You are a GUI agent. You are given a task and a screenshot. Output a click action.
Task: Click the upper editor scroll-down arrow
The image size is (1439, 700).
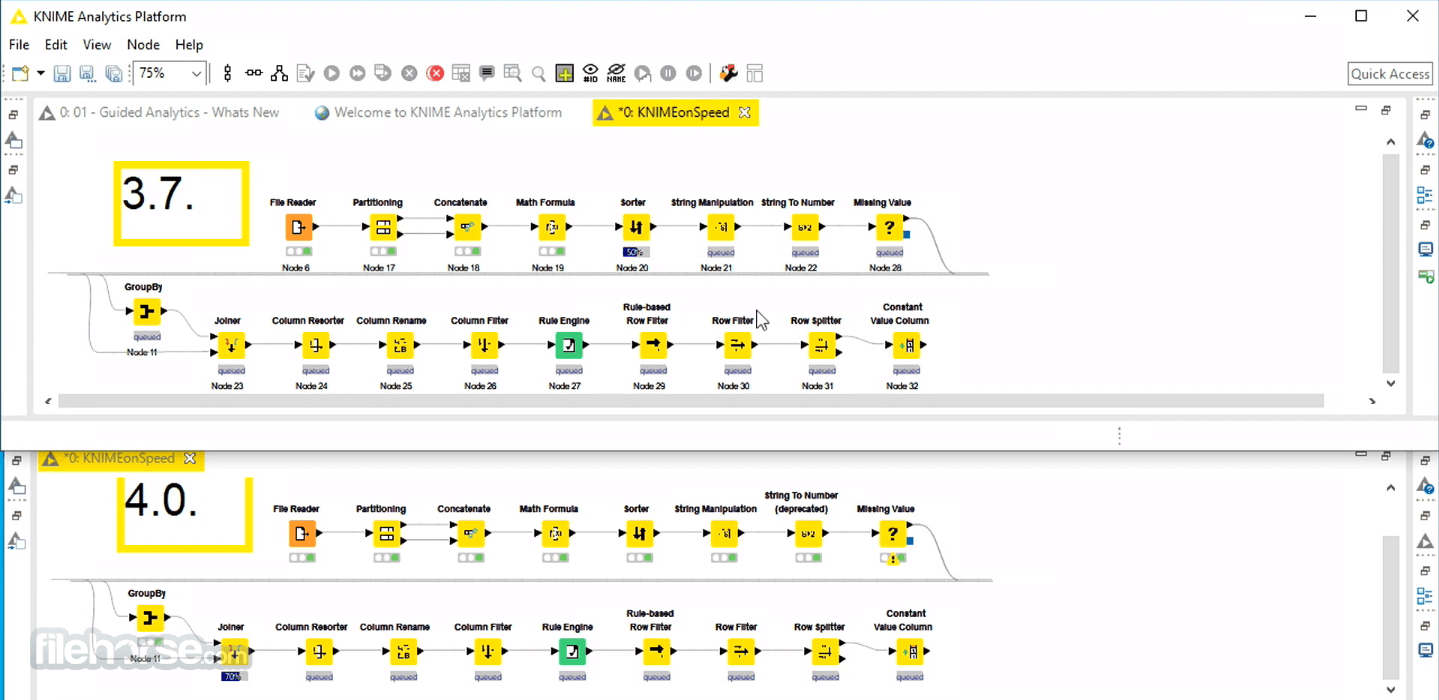tap(1391, 383)
